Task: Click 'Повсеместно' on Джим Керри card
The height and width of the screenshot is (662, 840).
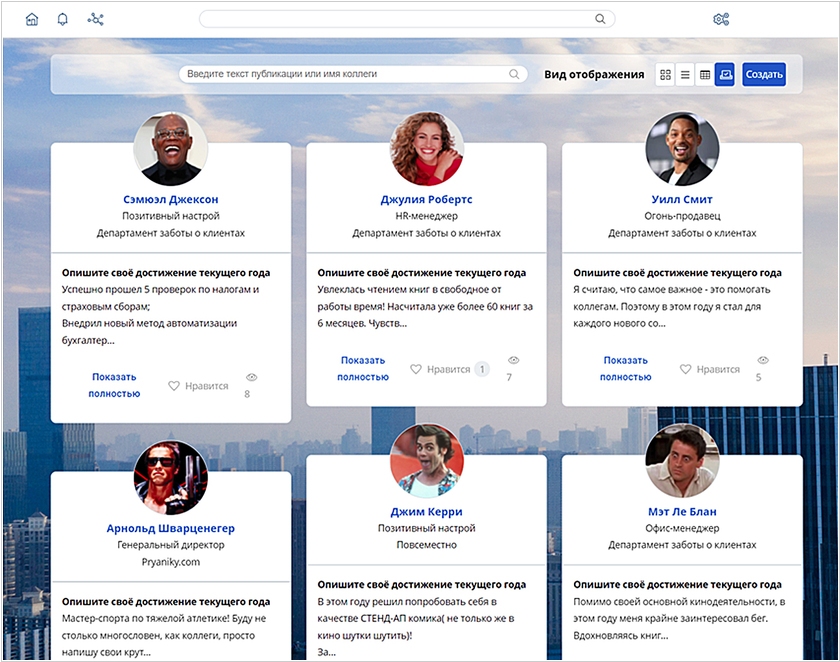Action: (x=426, y=545)
